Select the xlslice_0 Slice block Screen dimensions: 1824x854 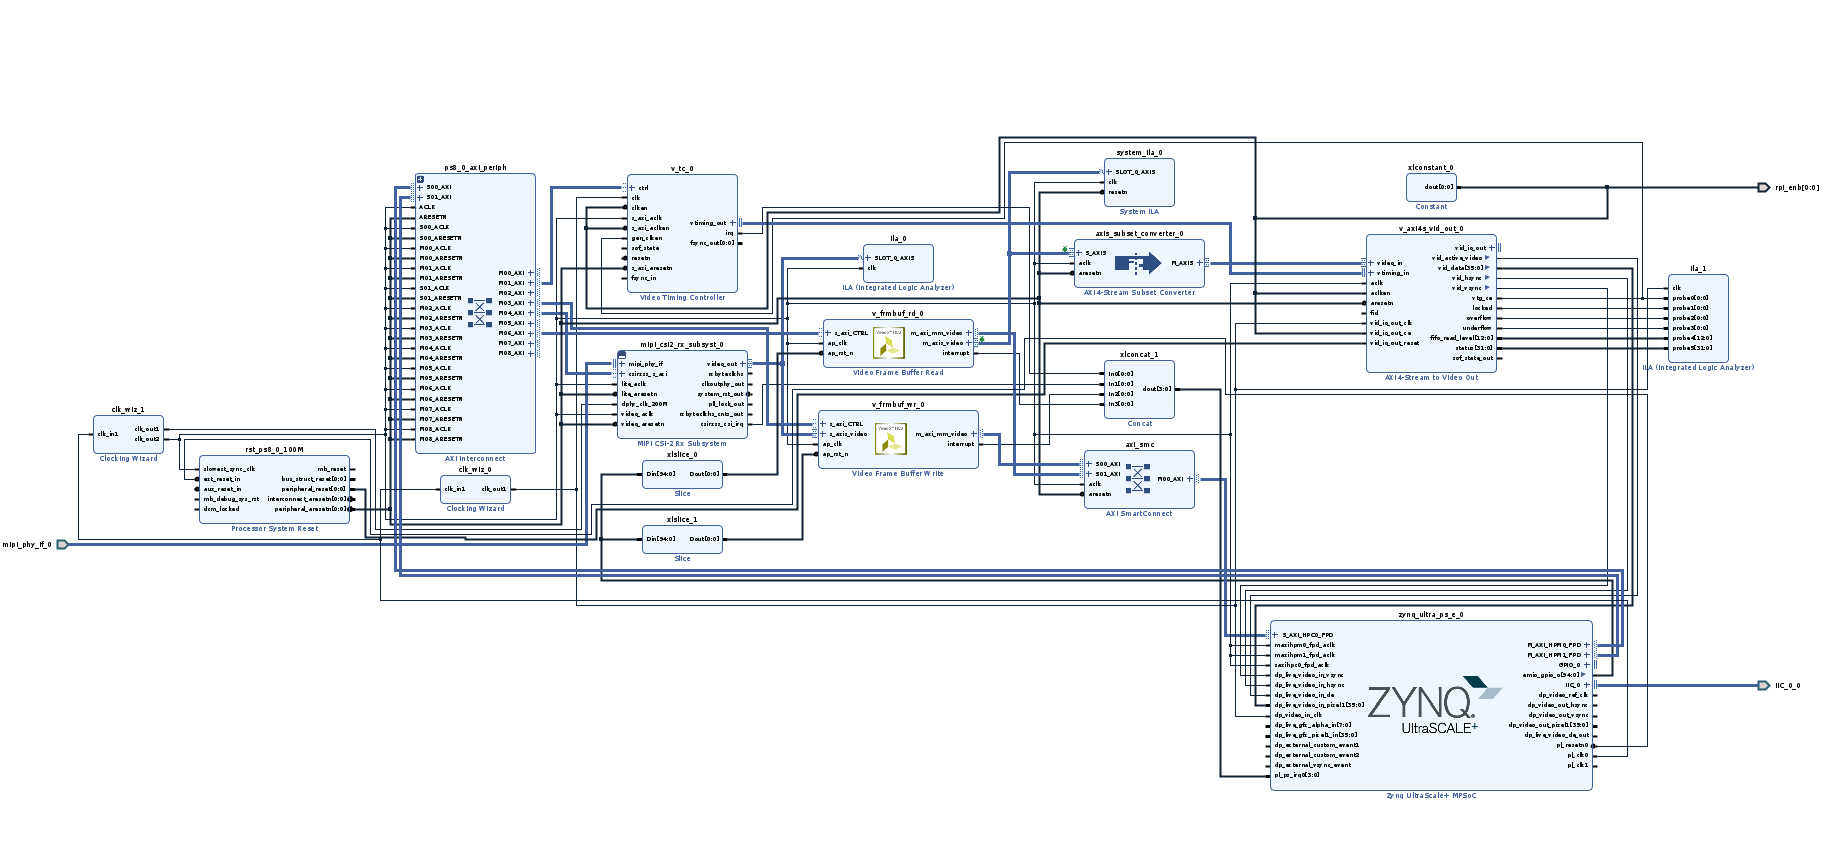[x=682, y=474]
